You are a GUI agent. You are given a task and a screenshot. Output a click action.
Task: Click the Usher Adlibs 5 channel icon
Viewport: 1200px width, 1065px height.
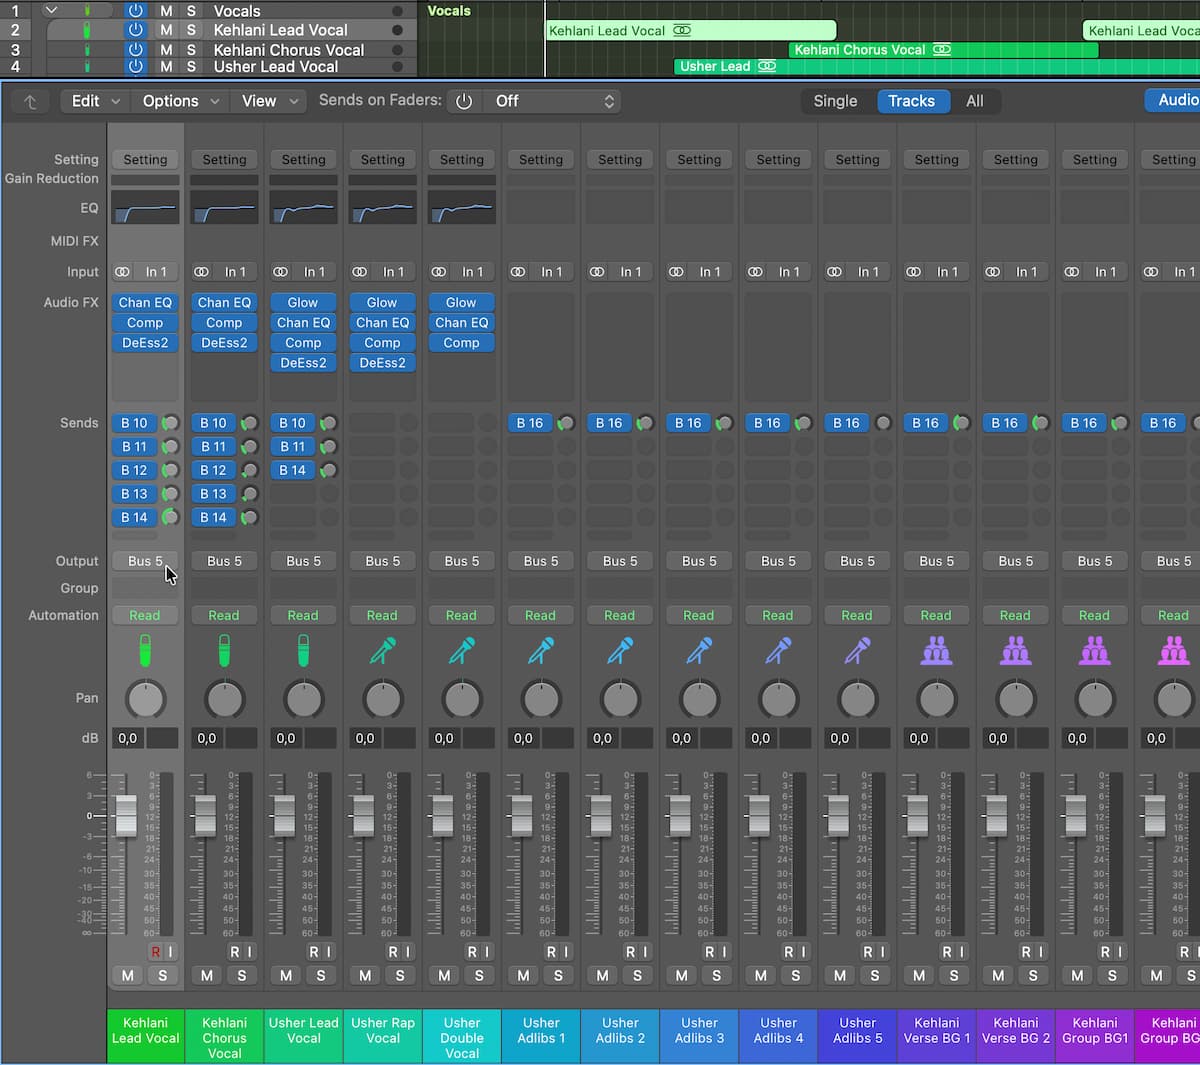click(x=857, y=651)
